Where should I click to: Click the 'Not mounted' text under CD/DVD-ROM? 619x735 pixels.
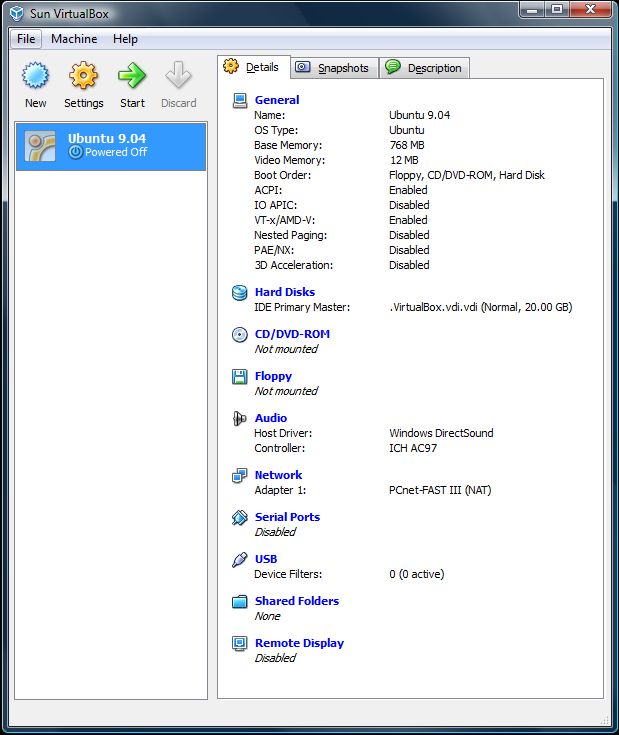coord(286,349)
